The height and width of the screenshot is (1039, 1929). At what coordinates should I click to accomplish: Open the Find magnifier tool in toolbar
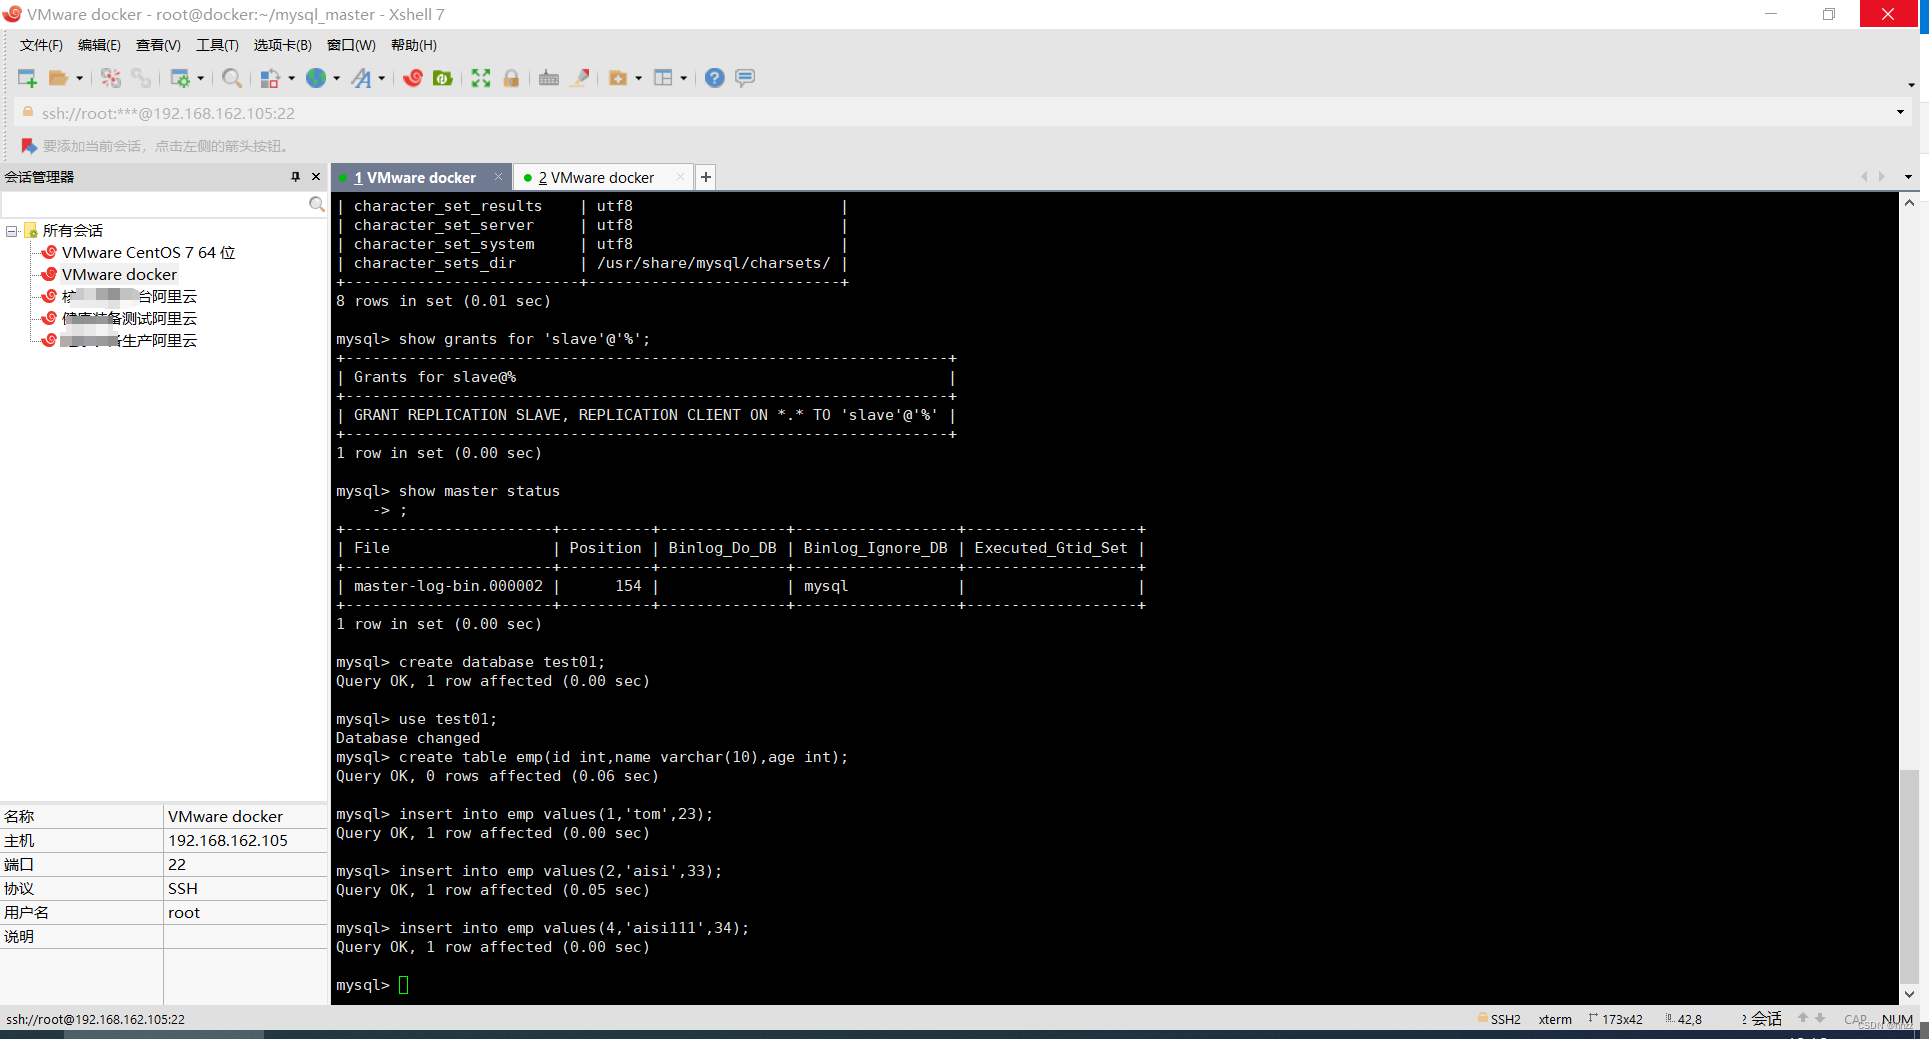[x=232, y=78]
